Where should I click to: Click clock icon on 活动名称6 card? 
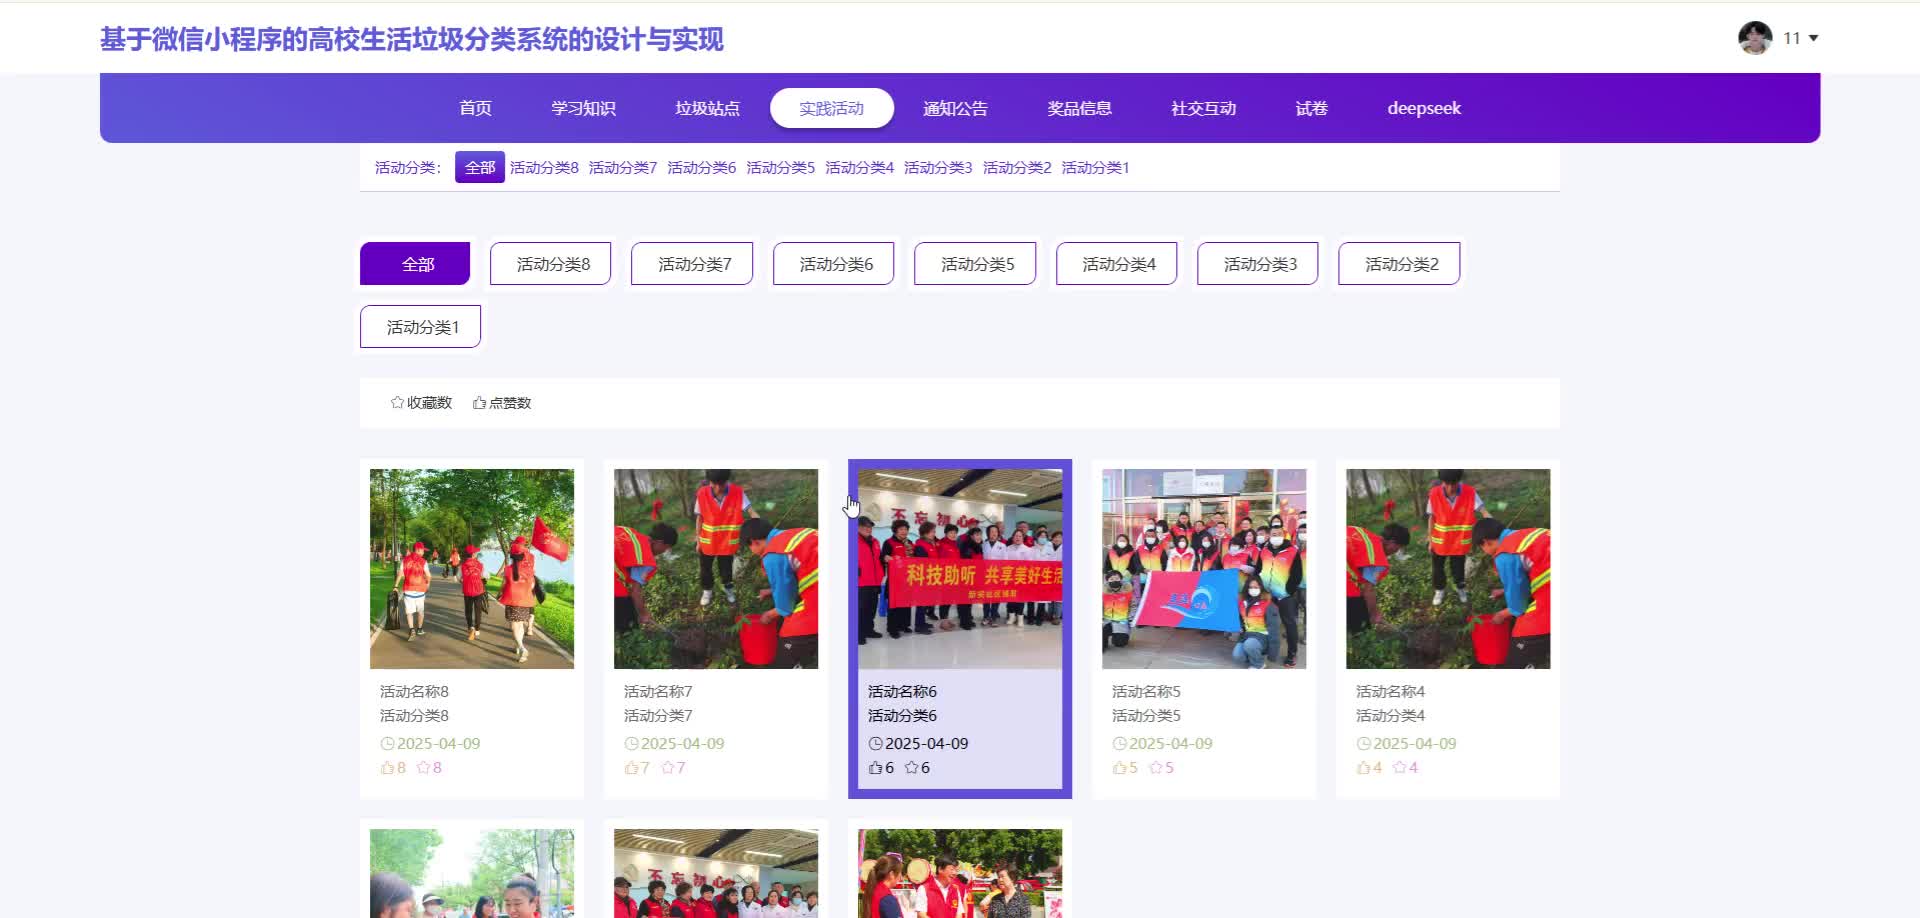(x=875, y=744)
